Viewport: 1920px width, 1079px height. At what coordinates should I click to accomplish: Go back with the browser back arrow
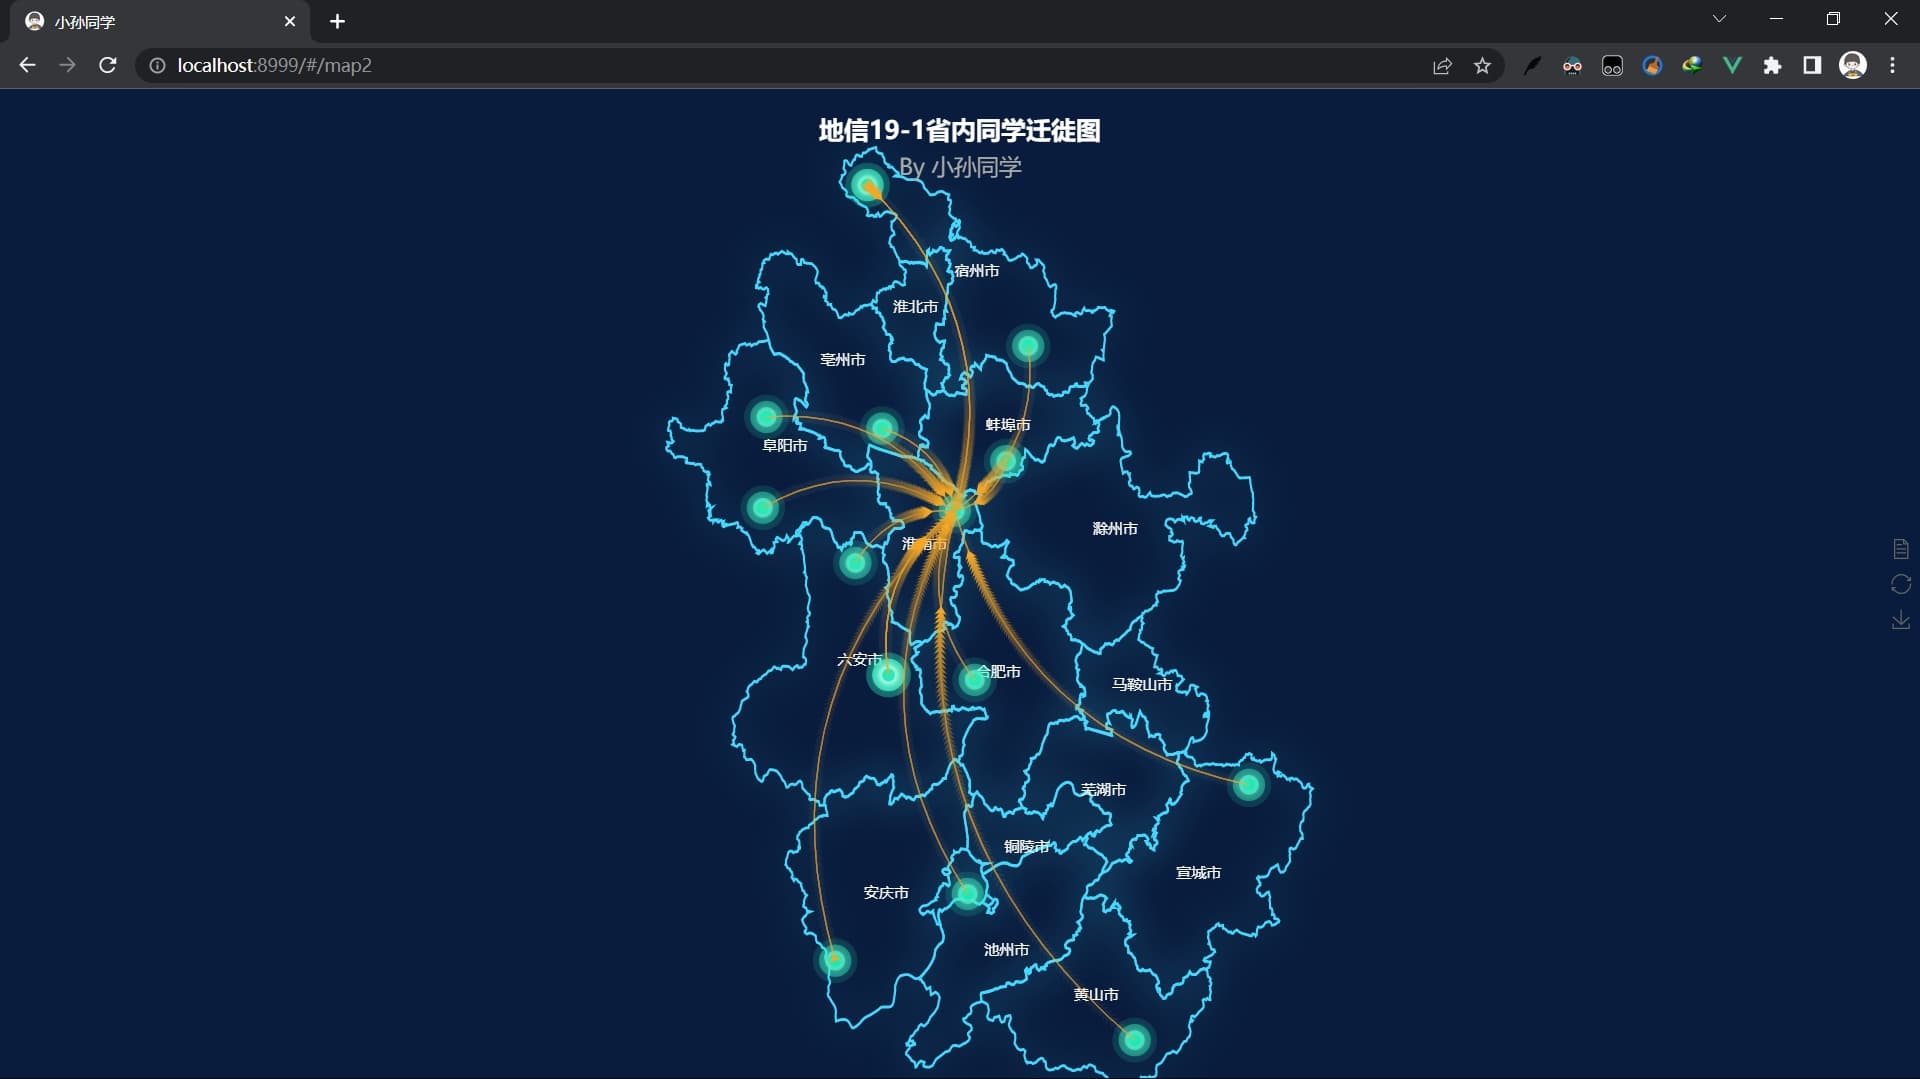(x=27, y=65)
